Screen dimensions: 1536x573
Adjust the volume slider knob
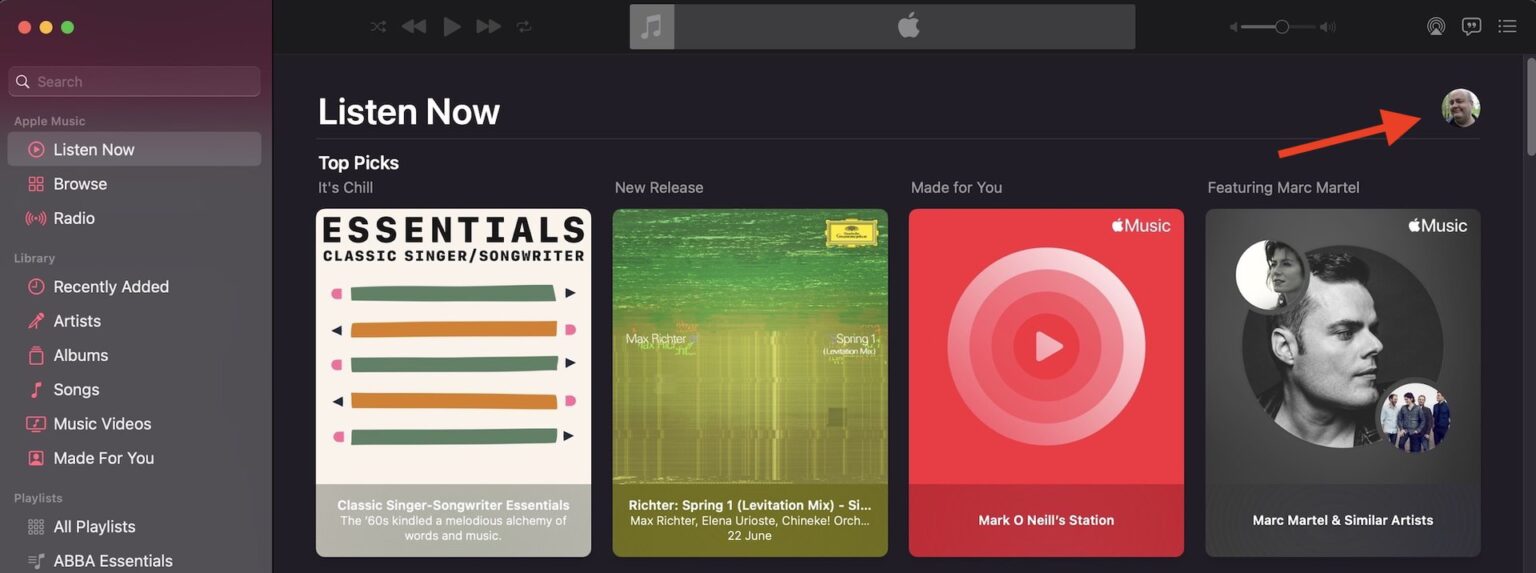click(x=1282, y=27)
